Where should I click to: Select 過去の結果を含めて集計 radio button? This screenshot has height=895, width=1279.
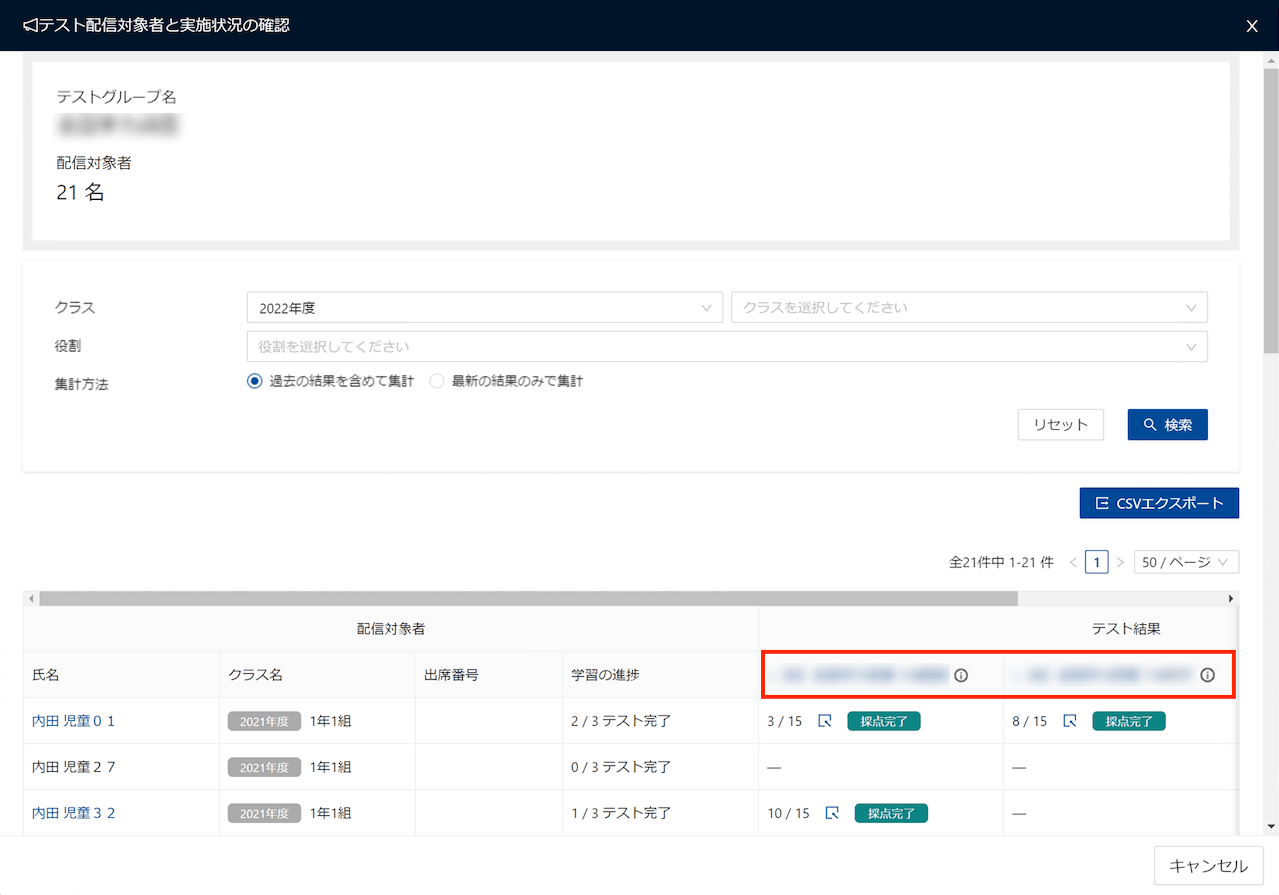pos(254,381)
